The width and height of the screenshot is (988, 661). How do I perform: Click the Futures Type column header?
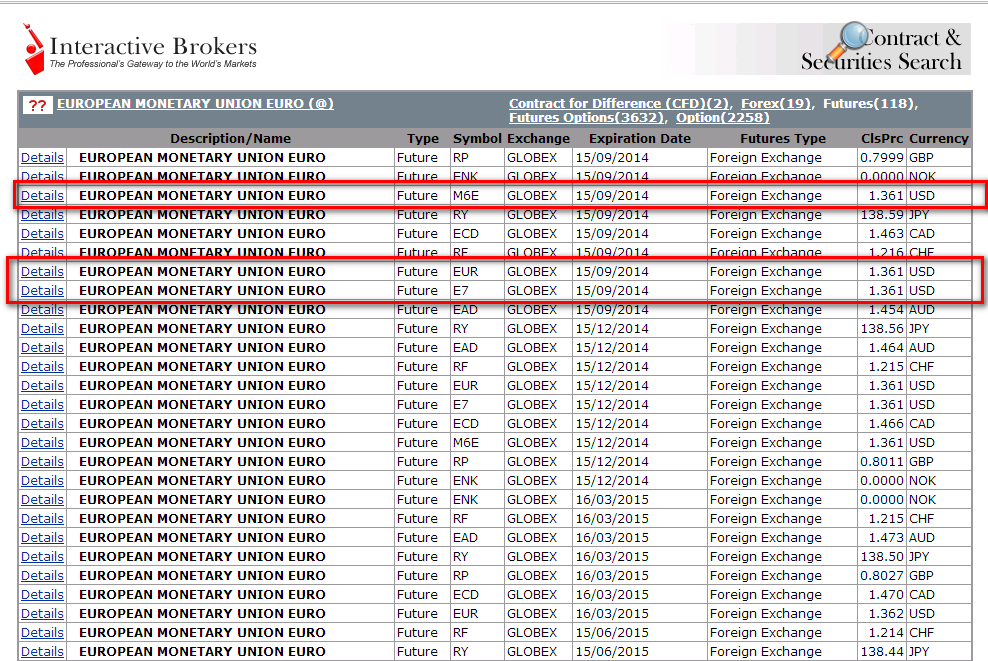[783, 139]
